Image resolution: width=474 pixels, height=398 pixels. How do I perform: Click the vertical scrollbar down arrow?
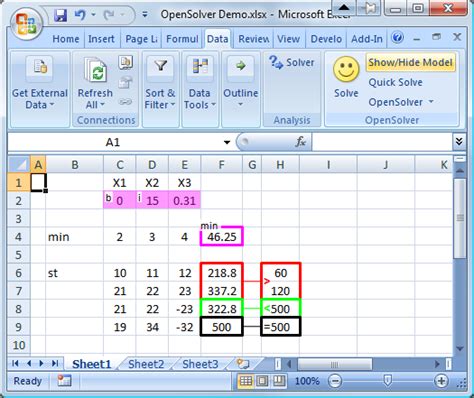[x=460, y=348]
